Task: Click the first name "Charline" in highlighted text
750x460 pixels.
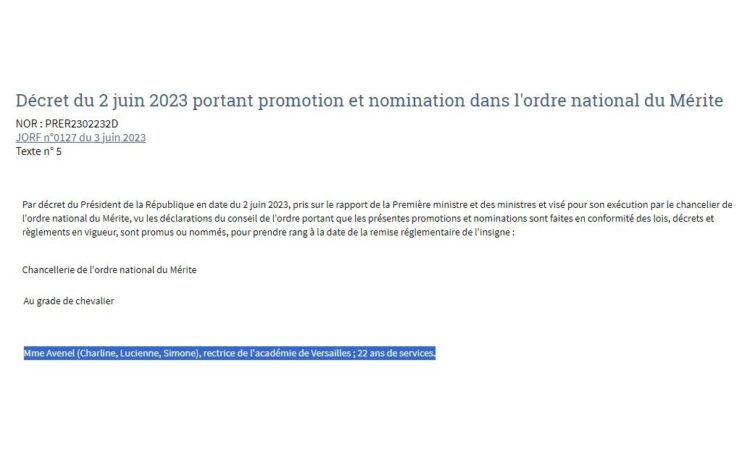Action: coord(98,353)
